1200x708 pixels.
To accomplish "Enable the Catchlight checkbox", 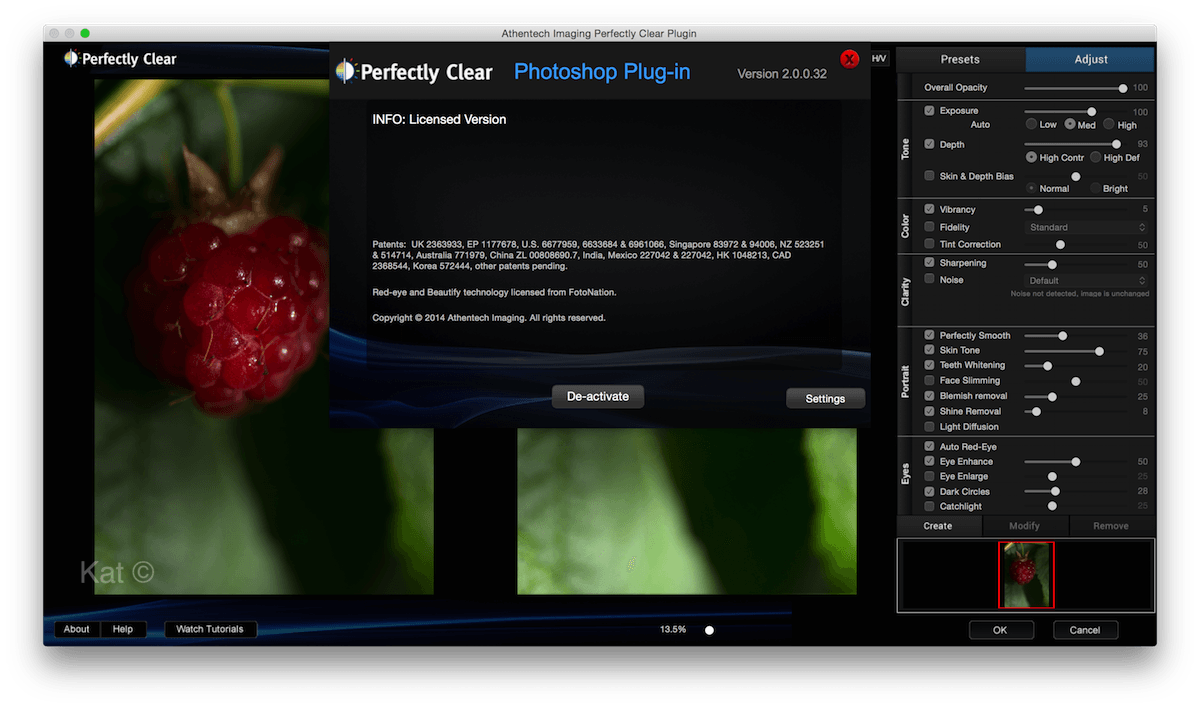I will [930, 507].
